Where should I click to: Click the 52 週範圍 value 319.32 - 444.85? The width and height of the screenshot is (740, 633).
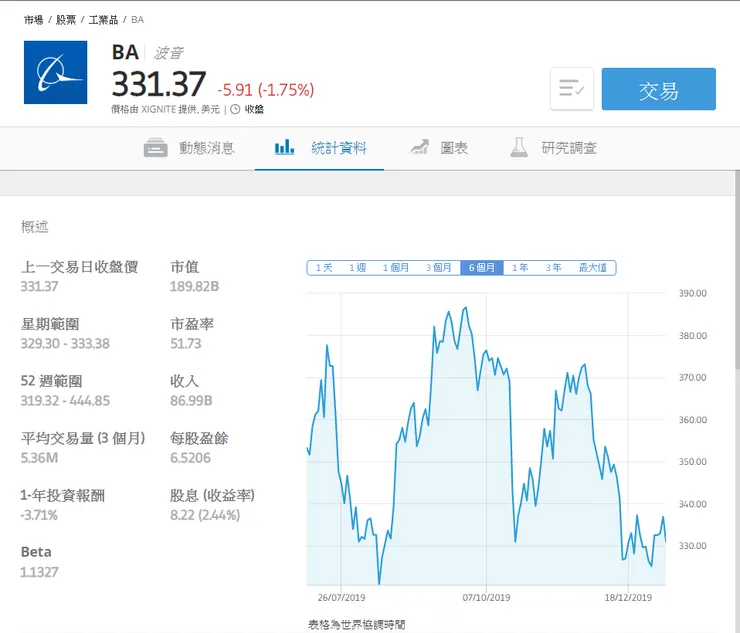pos(65,401)
